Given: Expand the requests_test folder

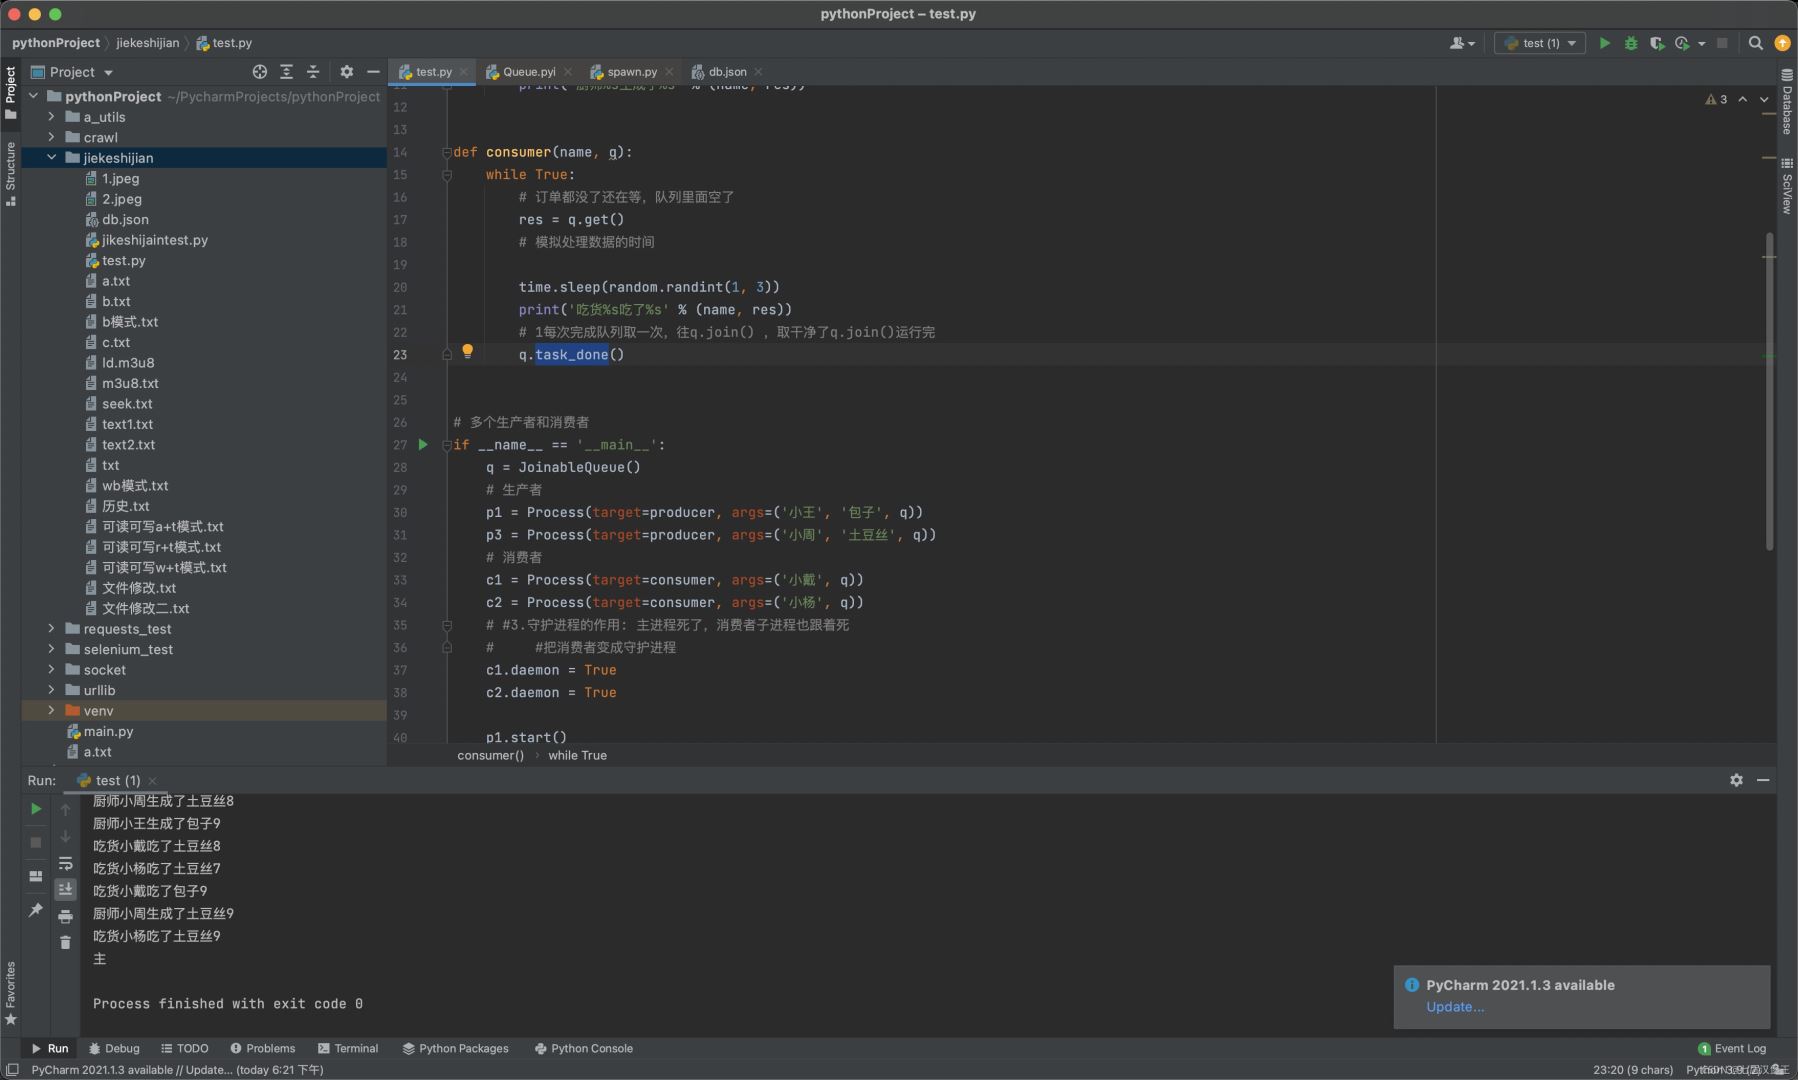Looking at the screenshot, I should (51, 629).
